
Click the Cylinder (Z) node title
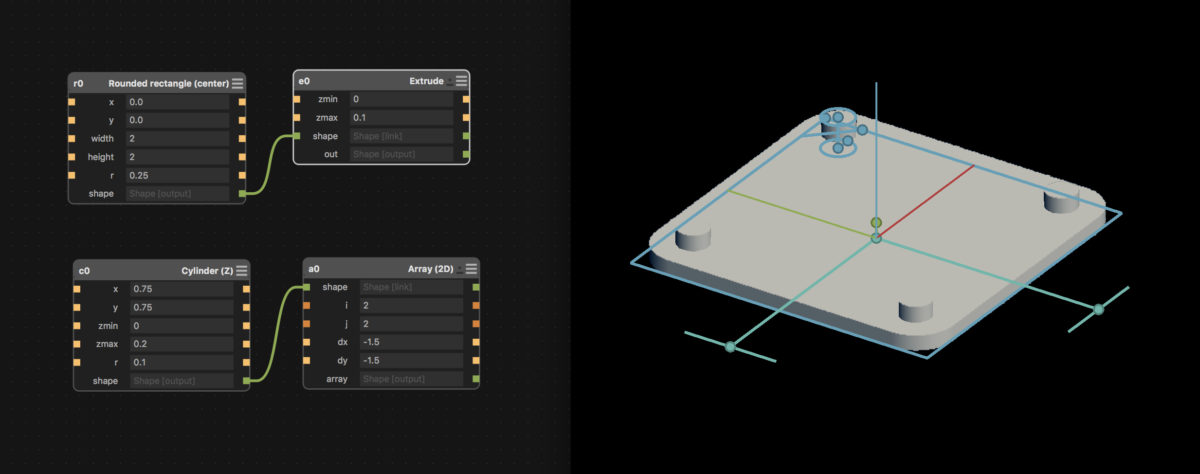pos(207,270)
